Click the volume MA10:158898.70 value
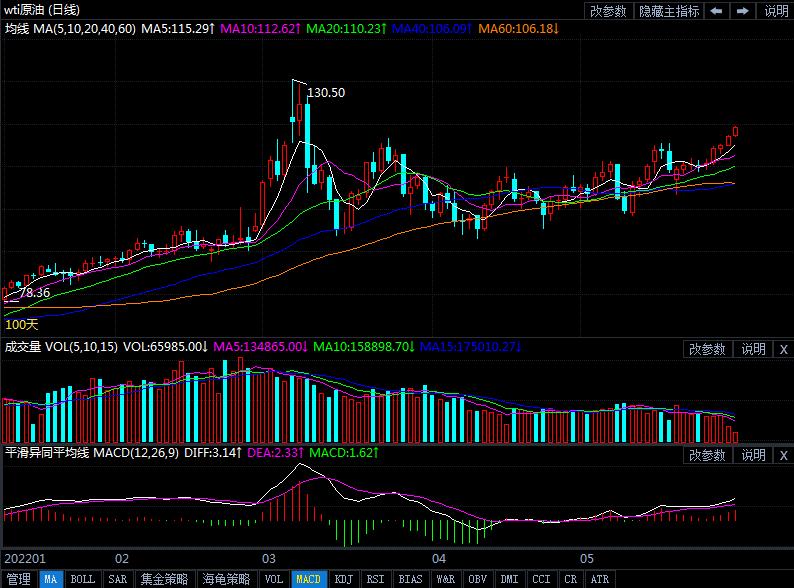The height and width of the screenshot is (588, 794). point(364,347)
